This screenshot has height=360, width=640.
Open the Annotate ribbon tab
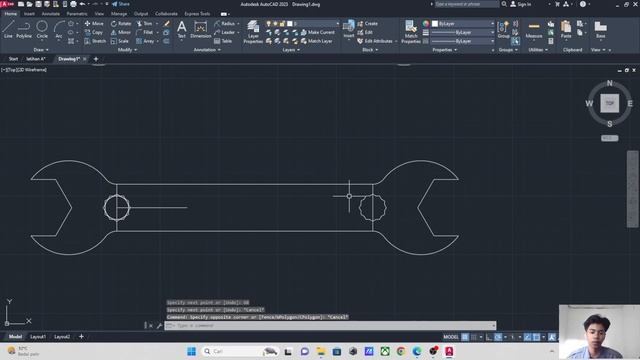[x=51, y=13]
